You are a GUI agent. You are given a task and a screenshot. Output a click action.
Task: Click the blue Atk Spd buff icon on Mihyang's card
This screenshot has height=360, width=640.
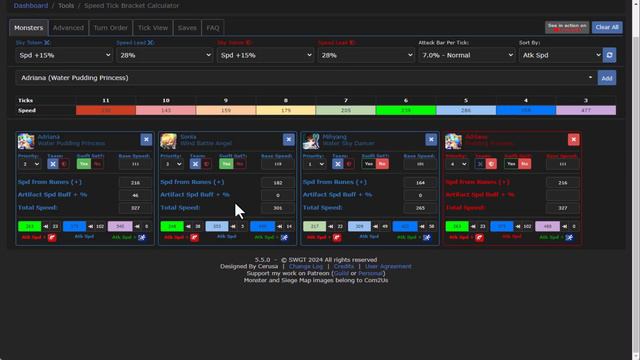427,238
